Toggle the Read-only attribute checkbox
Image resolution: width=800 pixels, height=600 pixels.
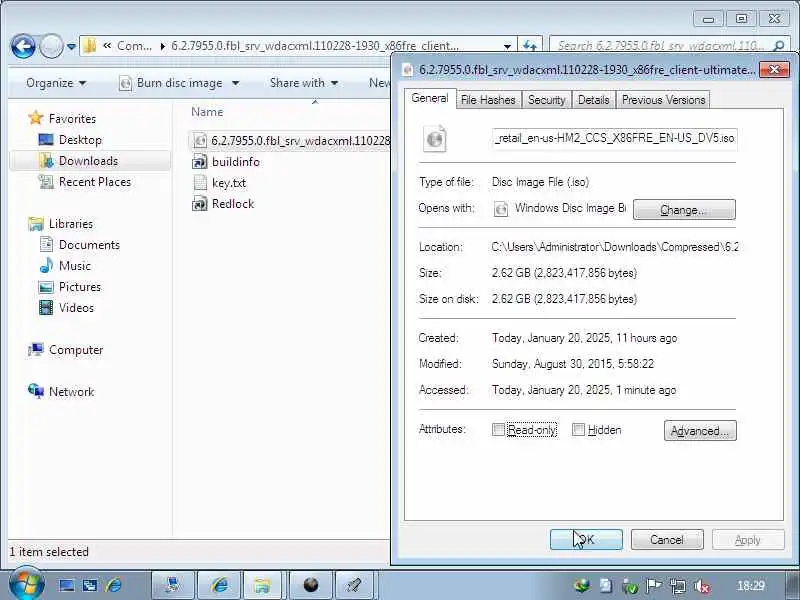(x=498, y=430)
